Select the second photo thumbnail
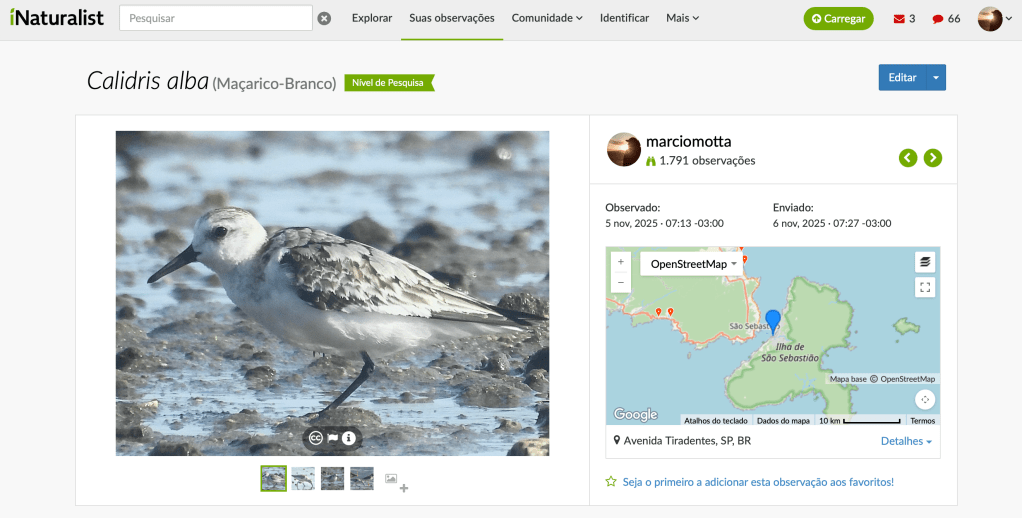 303,479
